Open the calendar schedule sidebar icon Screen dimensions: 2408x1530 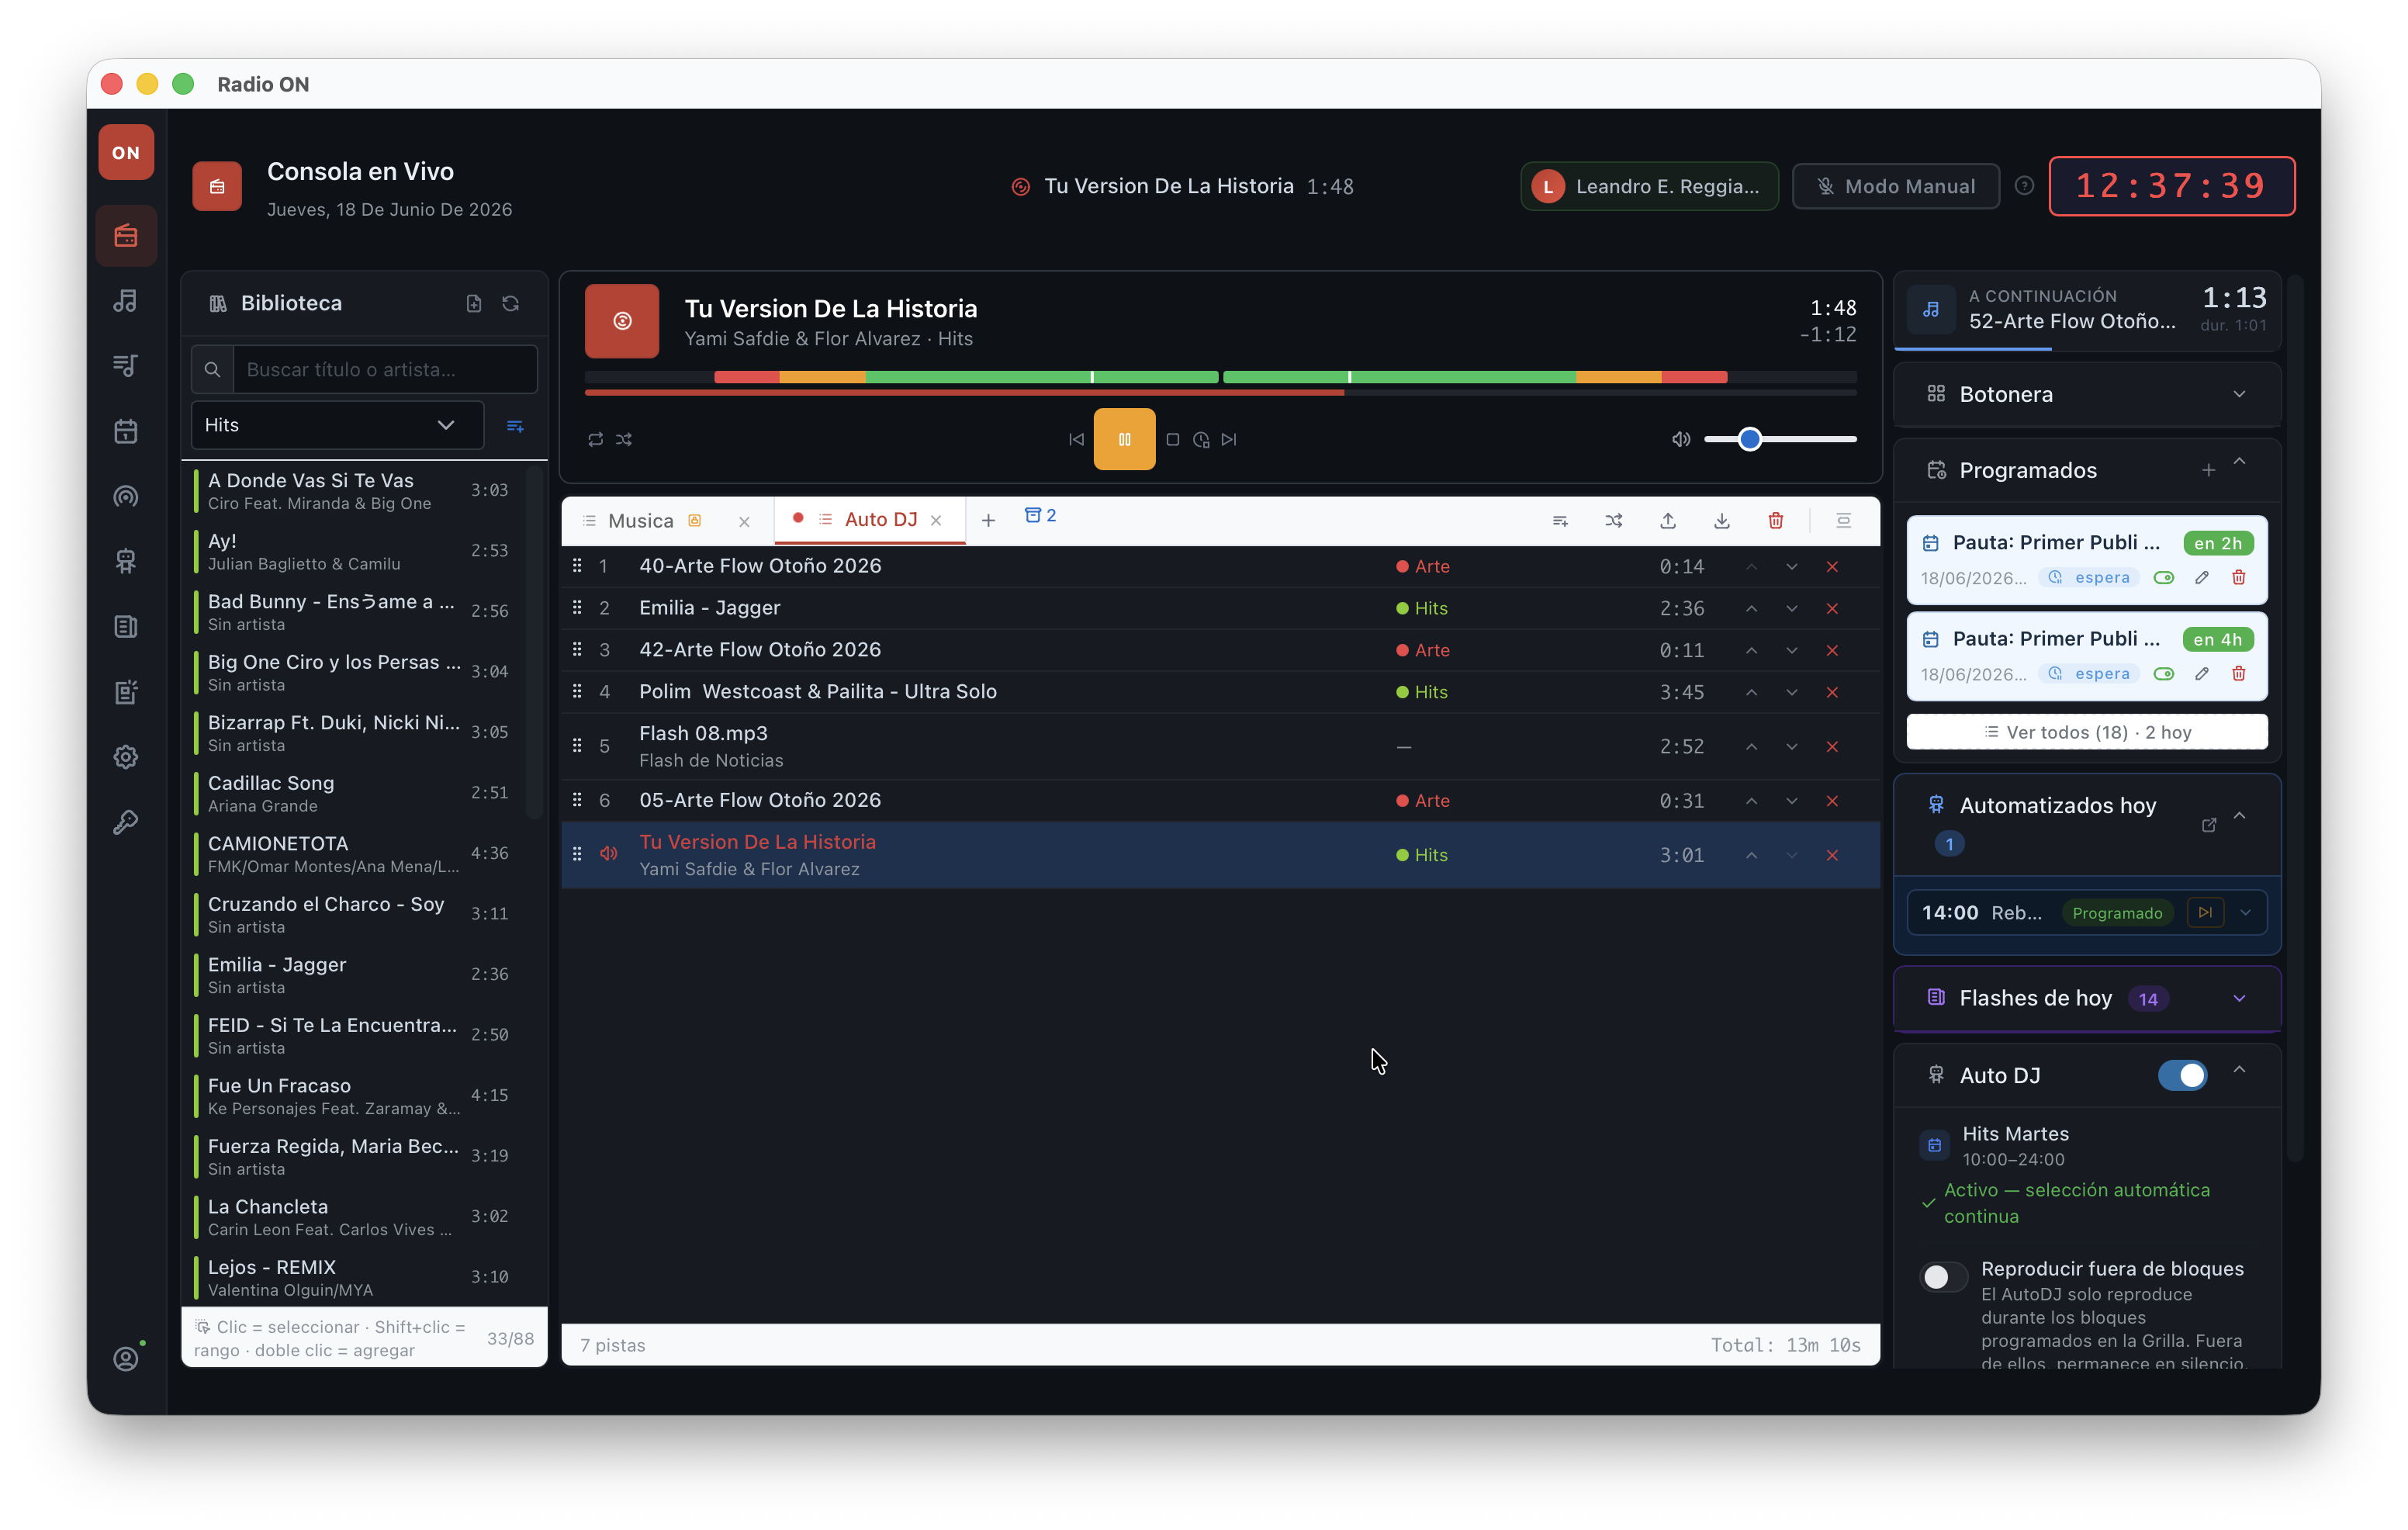coord(126,431)
